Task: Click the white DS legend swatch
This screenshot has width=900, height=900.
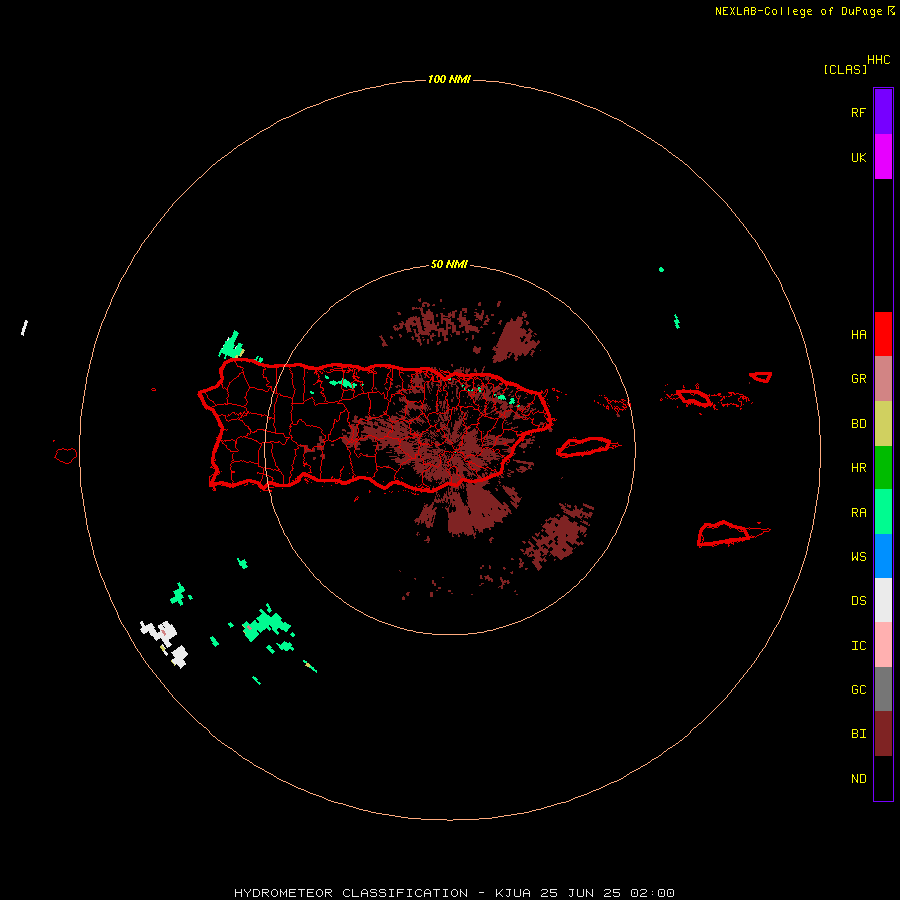Action: pos(883,600)
